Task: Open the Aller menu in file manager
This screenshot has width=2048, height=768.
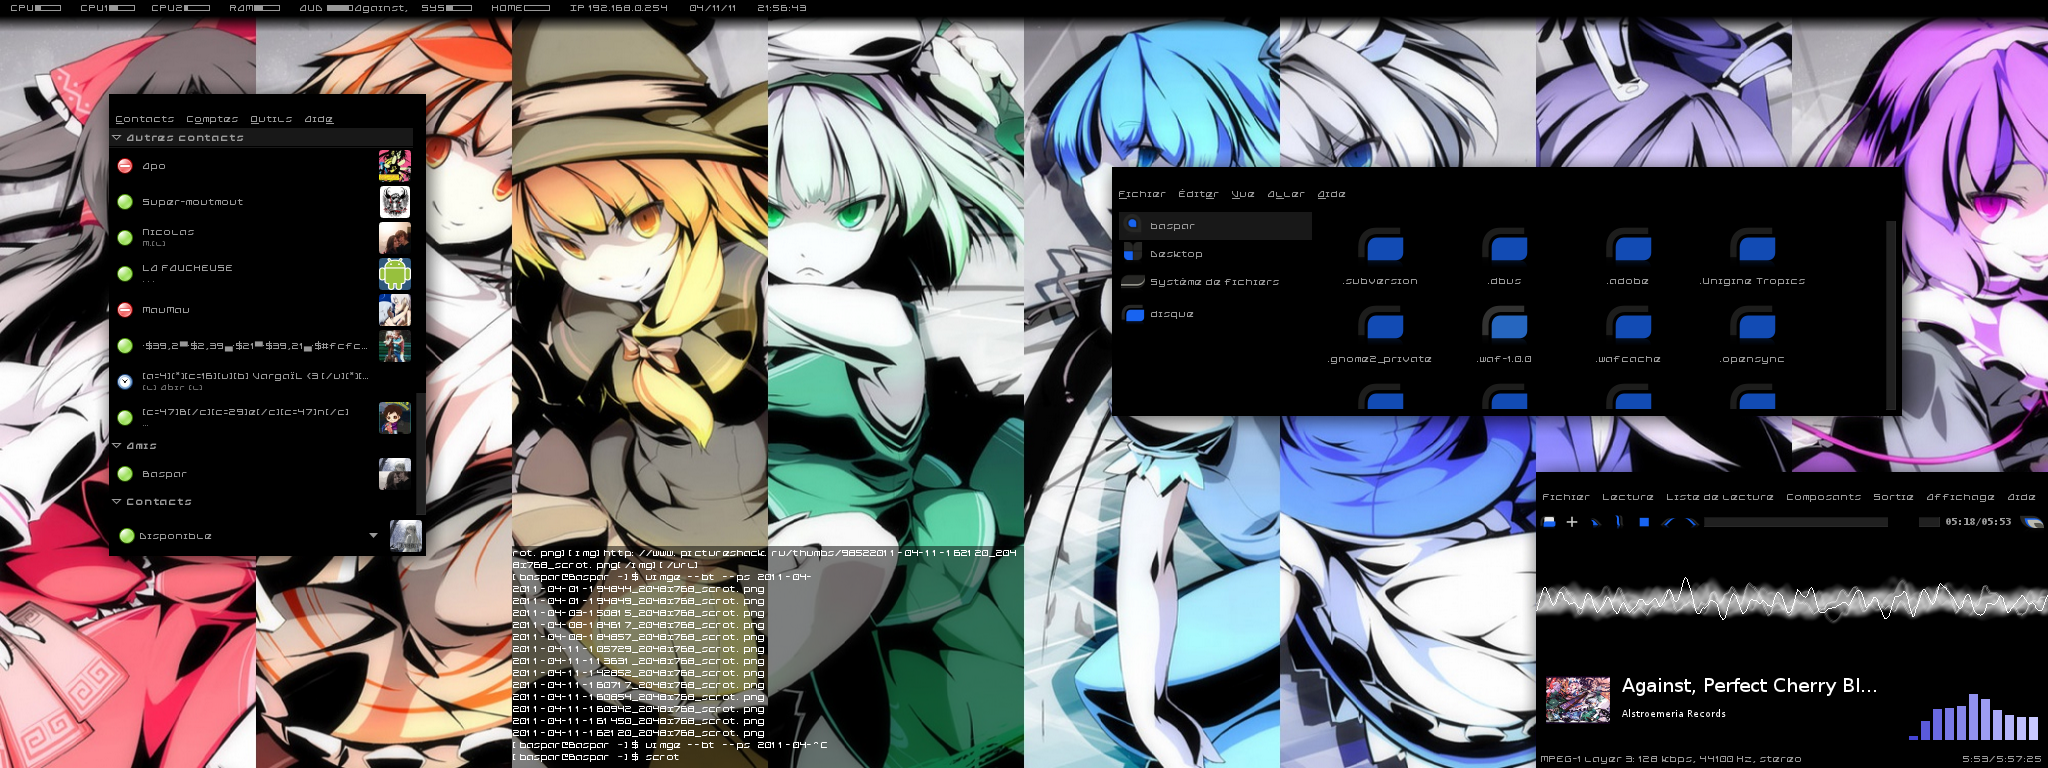Action: point(1286,194)
